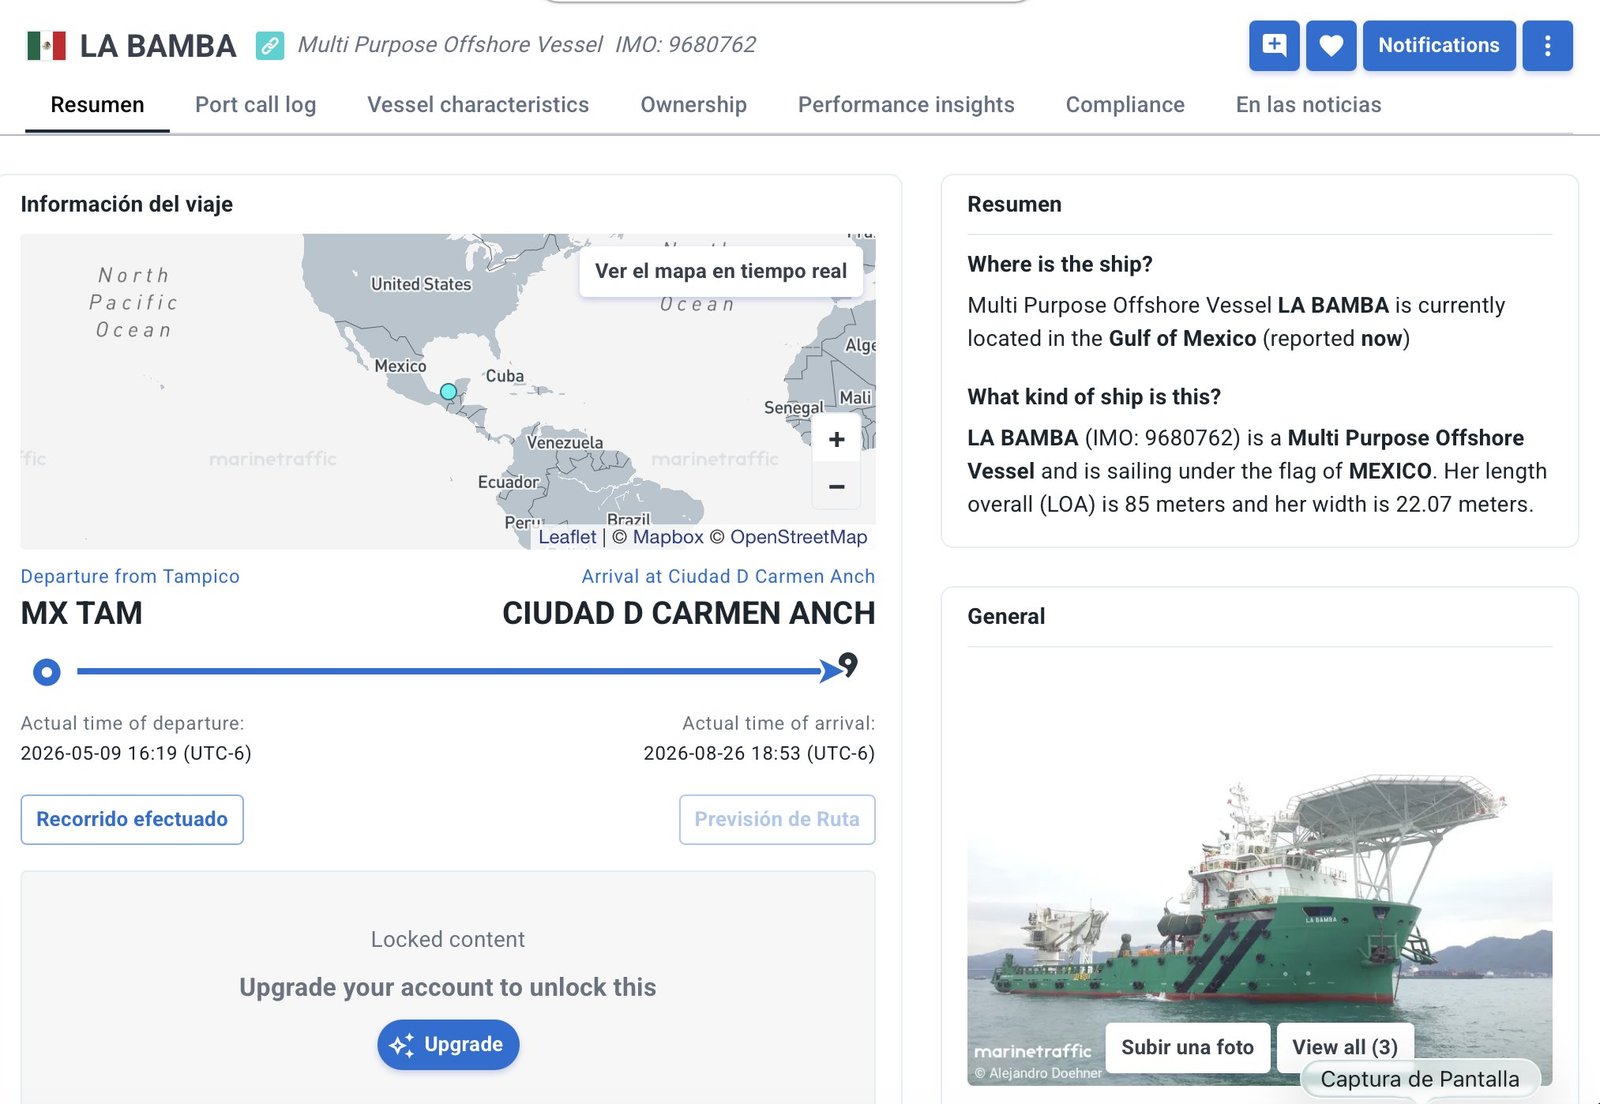1600x1104 pixels.
Task: Open the three-dots more options menu
Action: 1547,45
